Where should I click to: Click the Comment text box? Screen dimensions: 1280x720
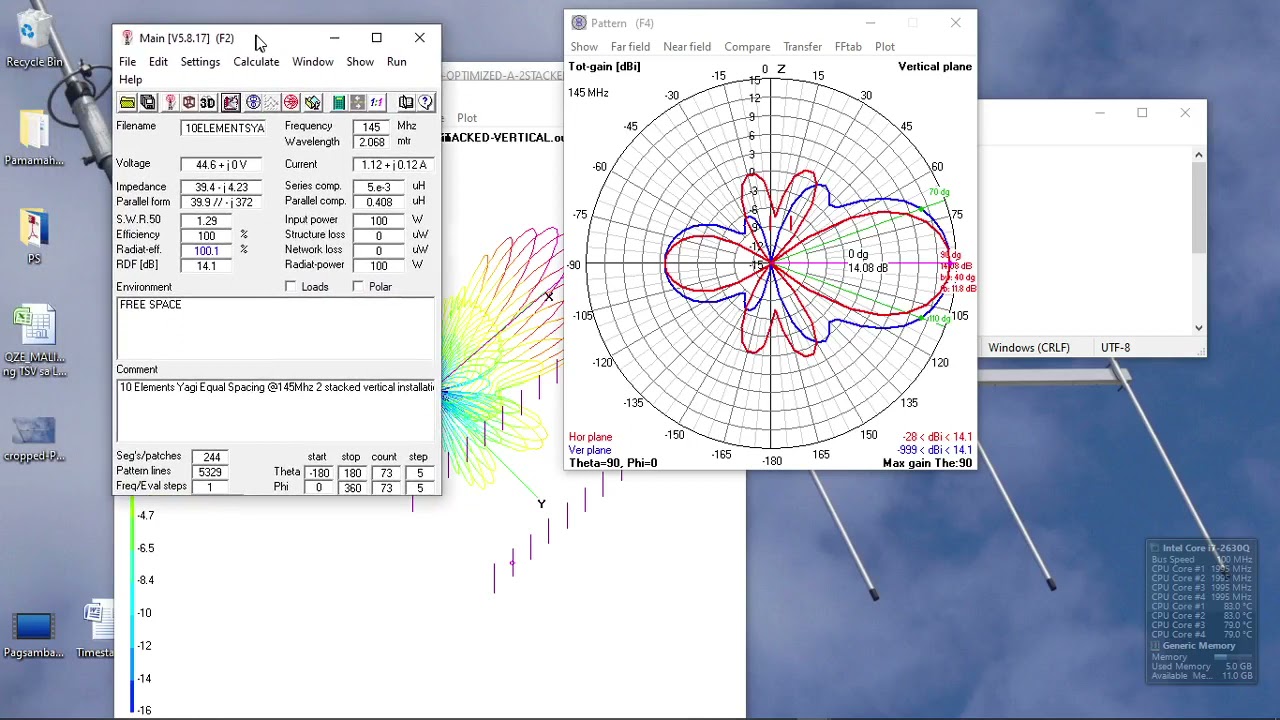coord(276,410)
